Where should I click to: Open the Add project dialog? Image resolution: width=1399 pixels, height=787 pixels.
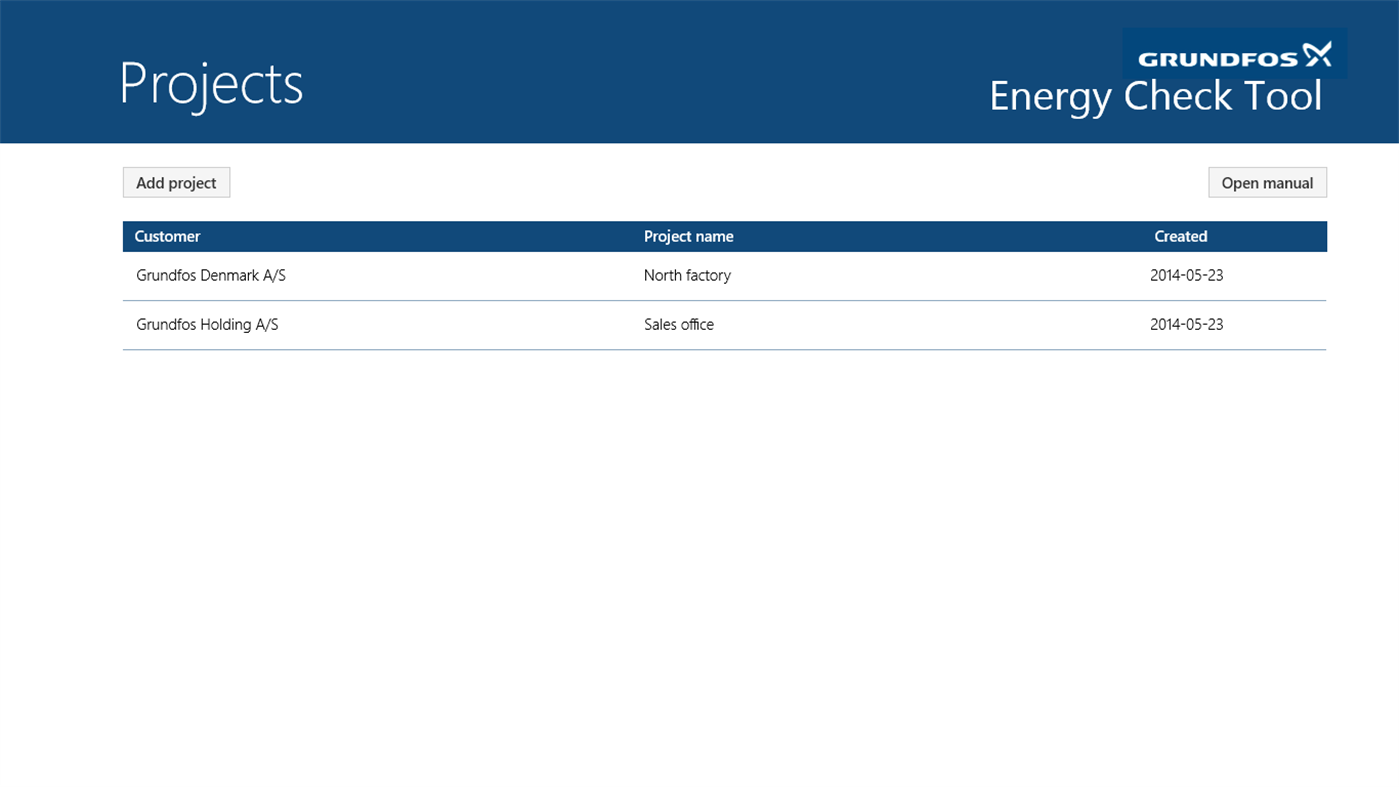click(x=176, y=182)
